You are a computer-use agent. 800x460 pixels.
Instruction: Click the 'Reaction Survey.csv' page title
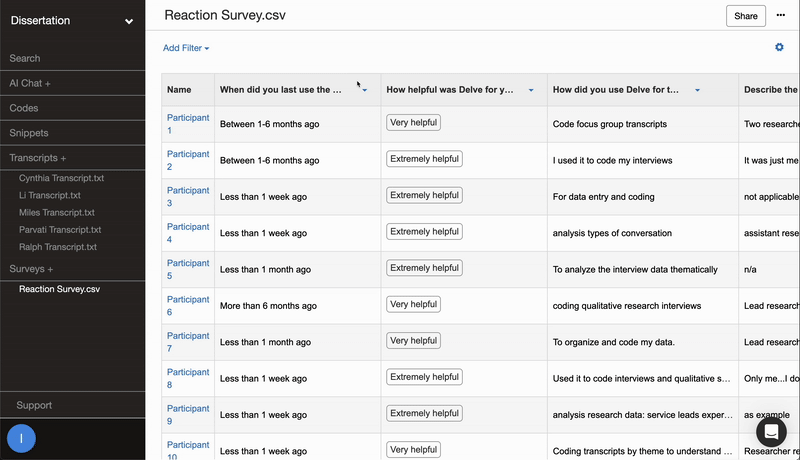pos(225,15)
